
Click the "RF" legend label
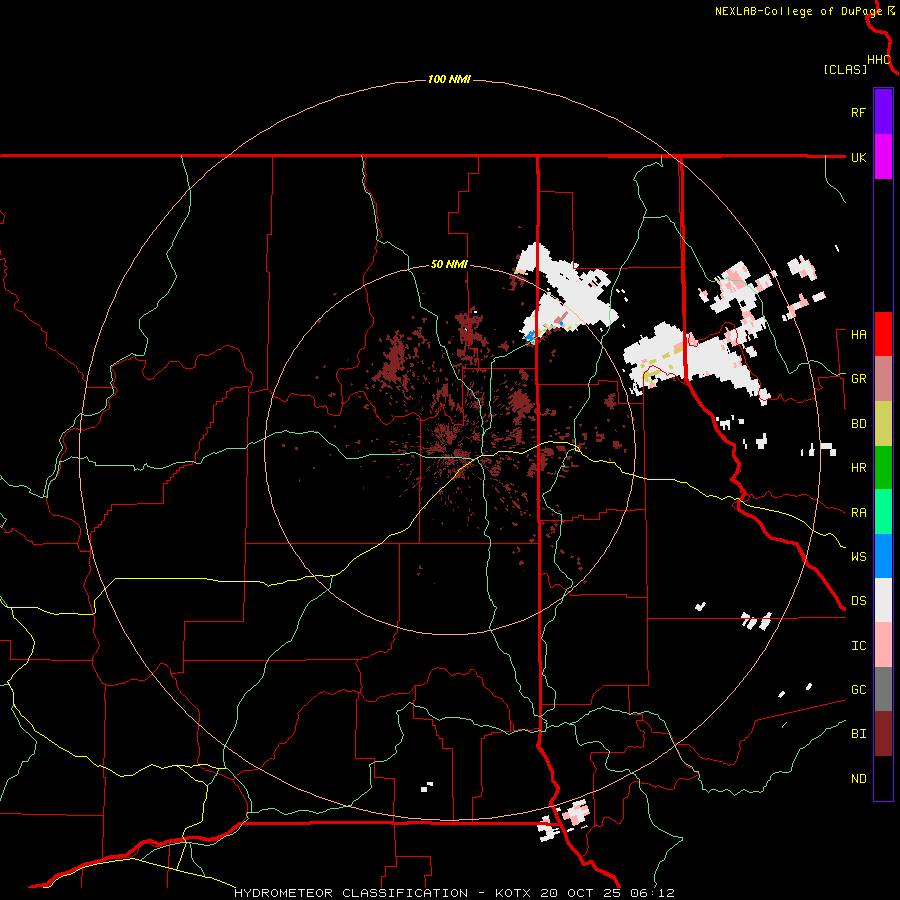[x=858, y=112]
